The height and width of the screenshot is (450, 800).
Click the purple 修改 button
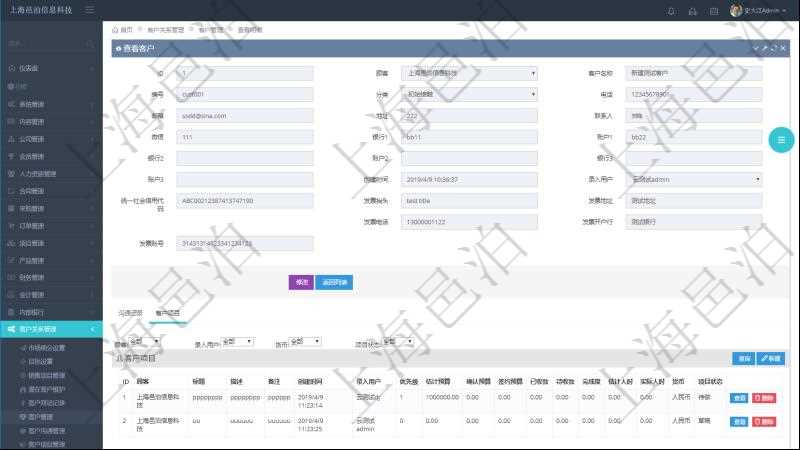[300, 282]
